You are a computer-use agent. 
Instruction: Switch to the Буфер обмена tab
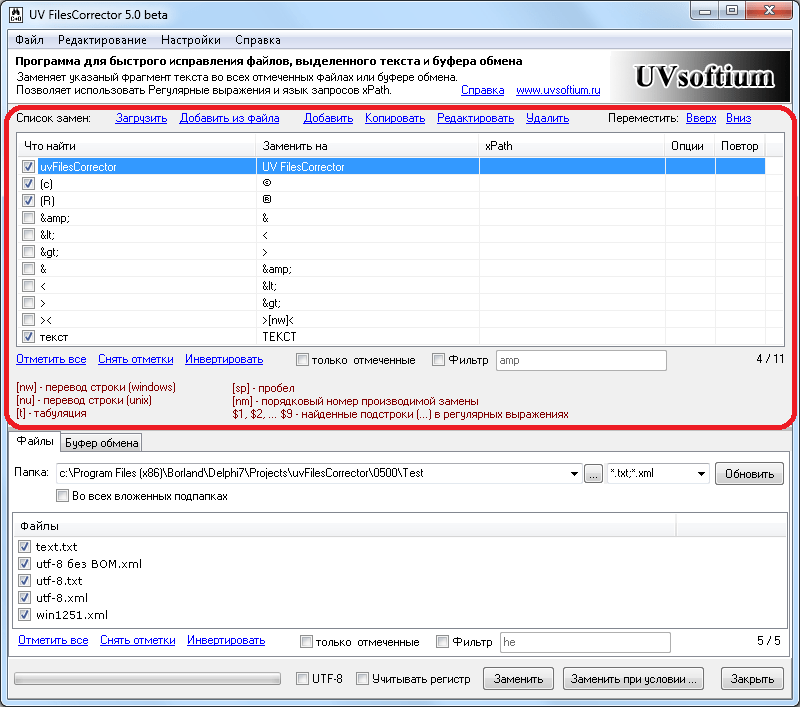coord(102,443)
